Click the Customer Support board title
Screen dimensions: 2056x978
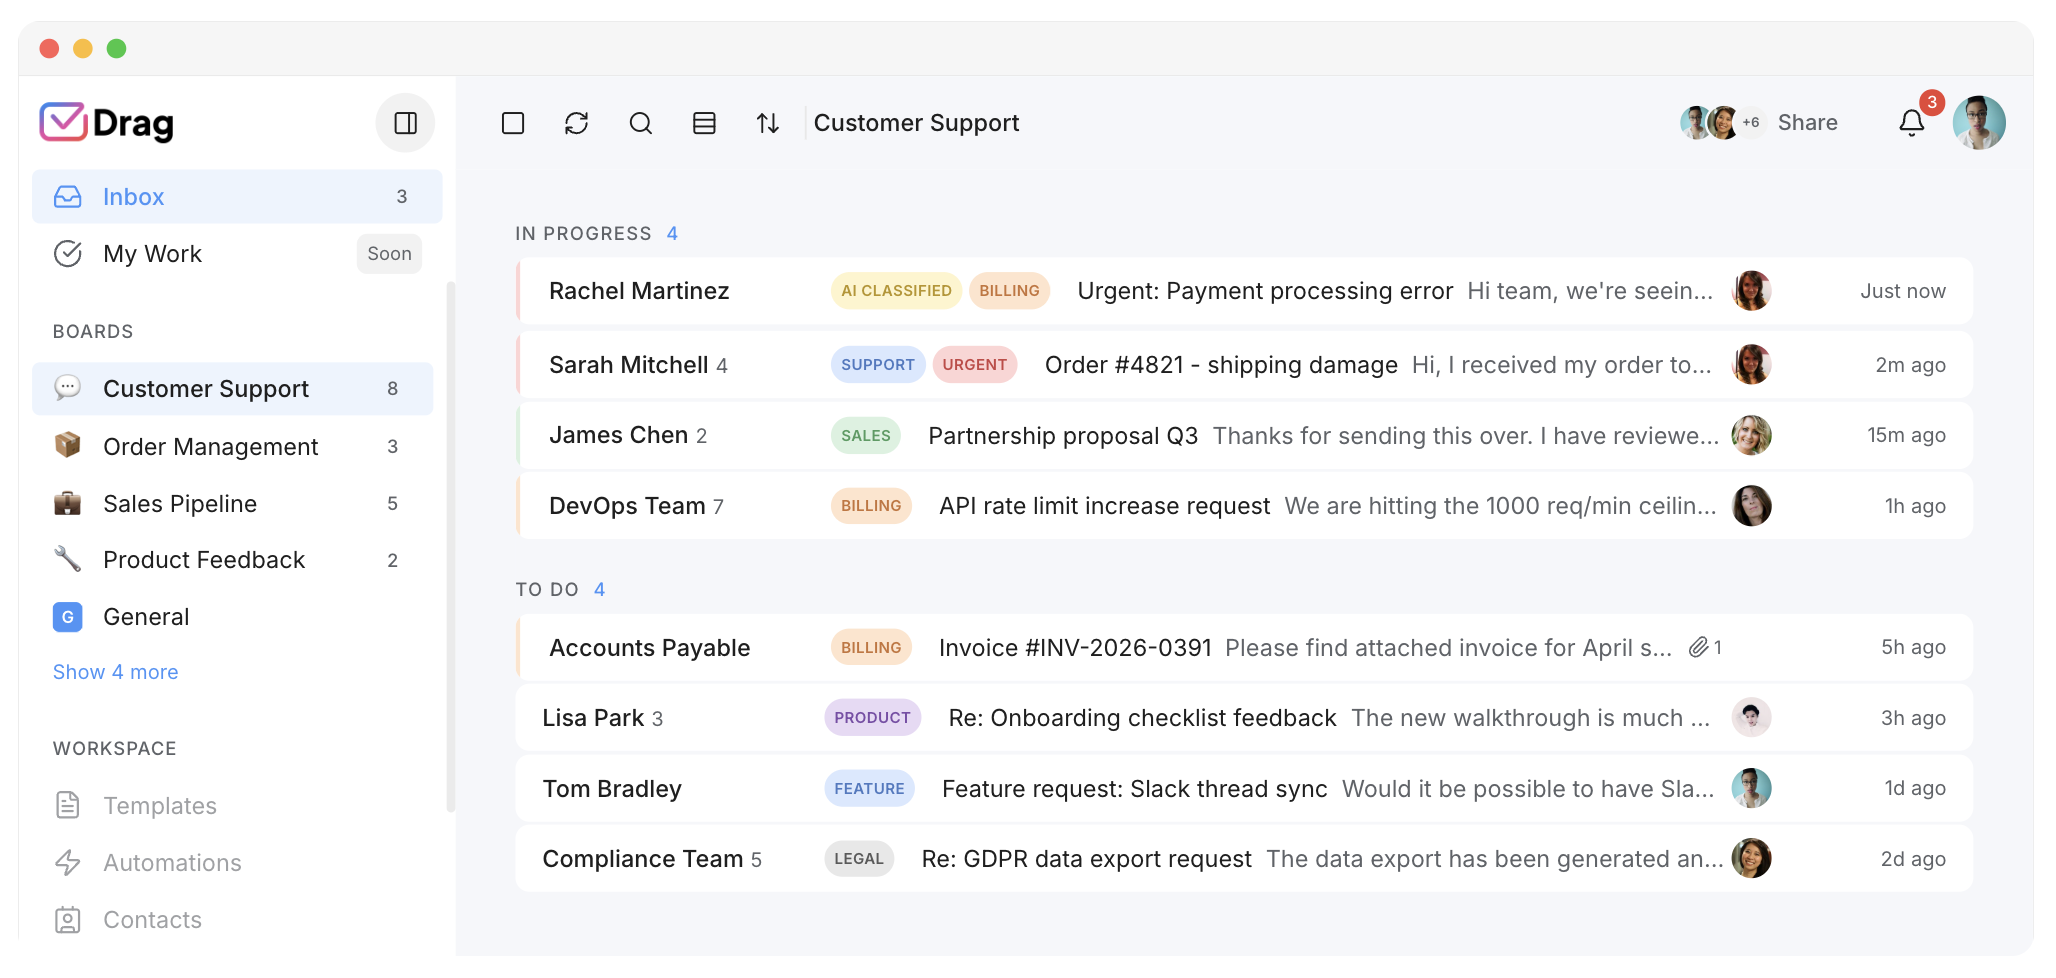916,123
